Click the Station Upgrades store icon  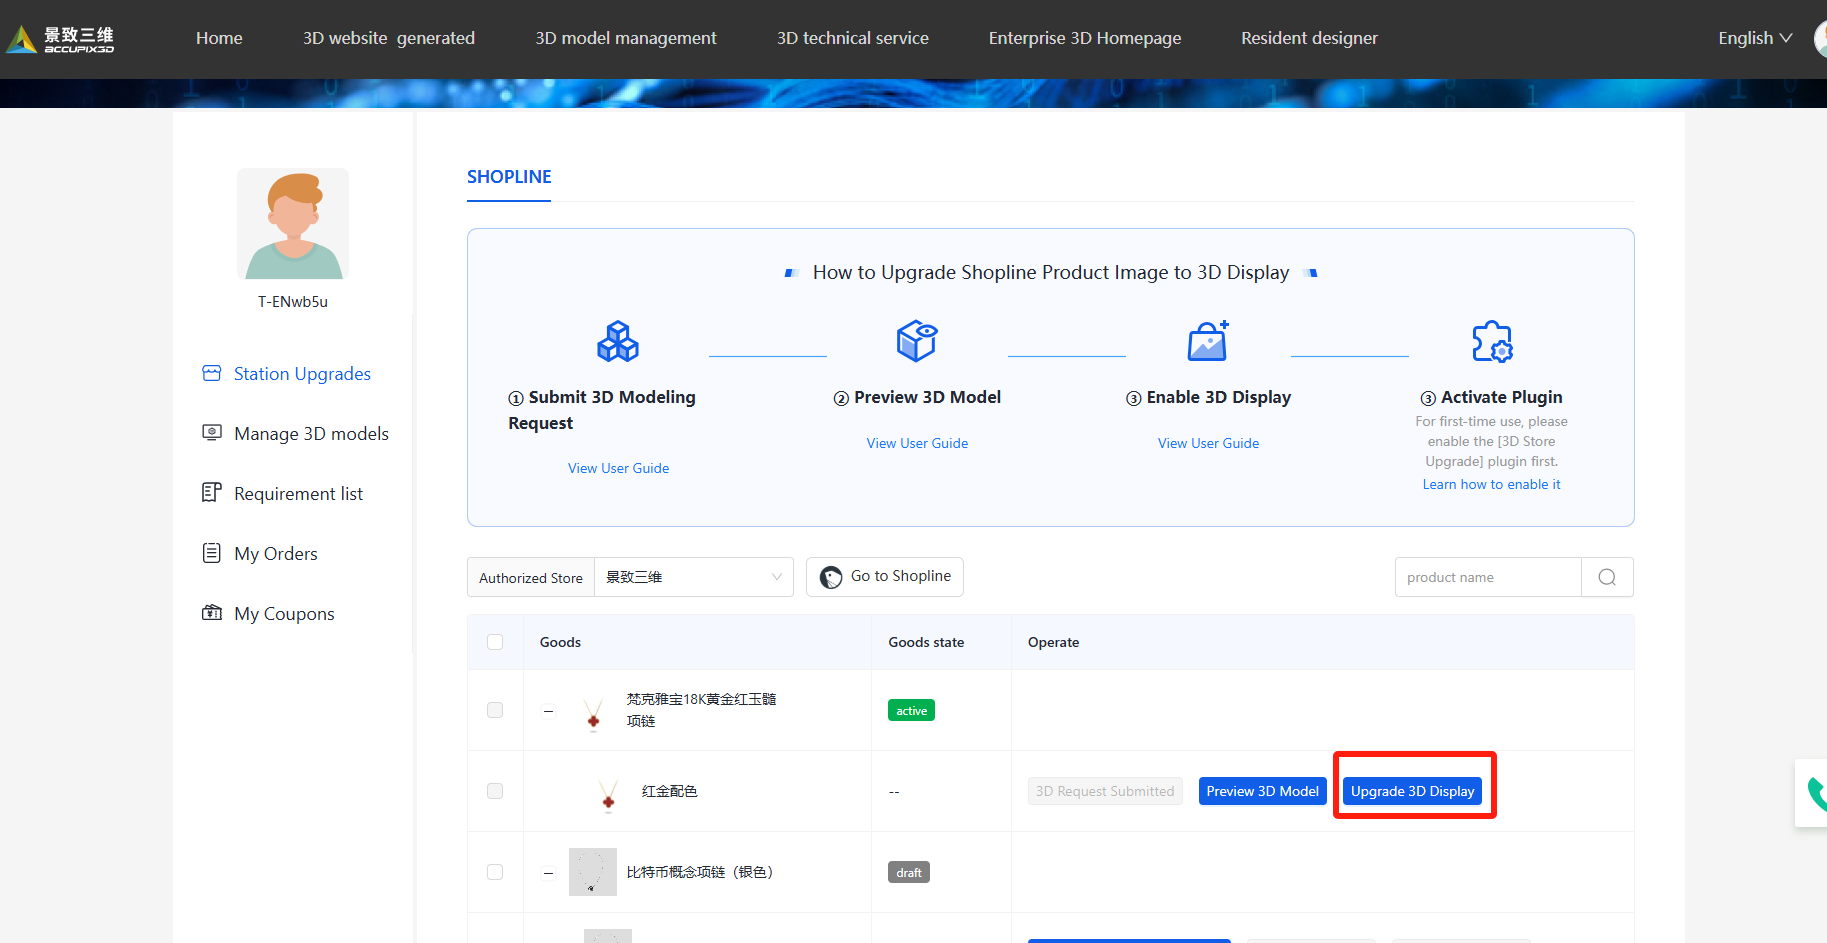[x=212, y=373]
